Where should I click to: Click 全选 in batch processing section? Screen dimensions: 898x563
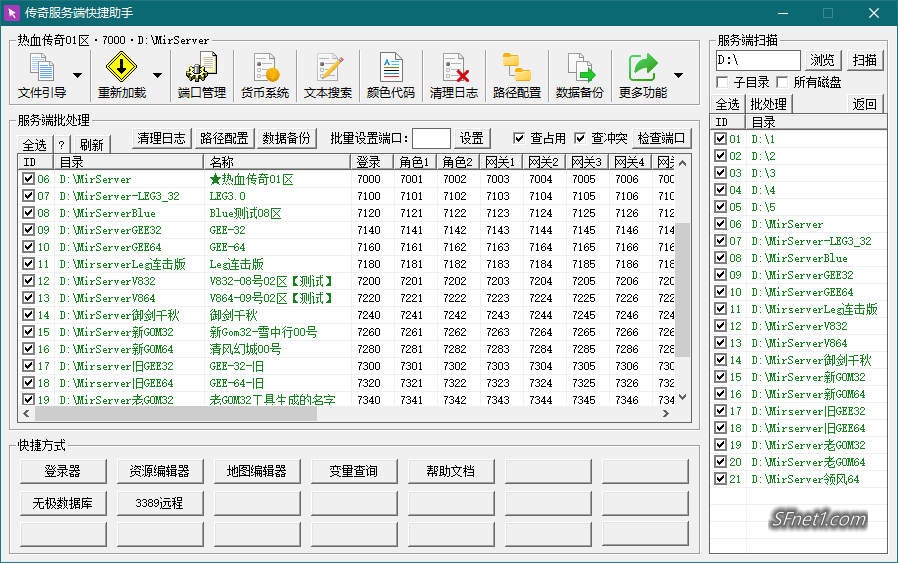pos(34,144)
